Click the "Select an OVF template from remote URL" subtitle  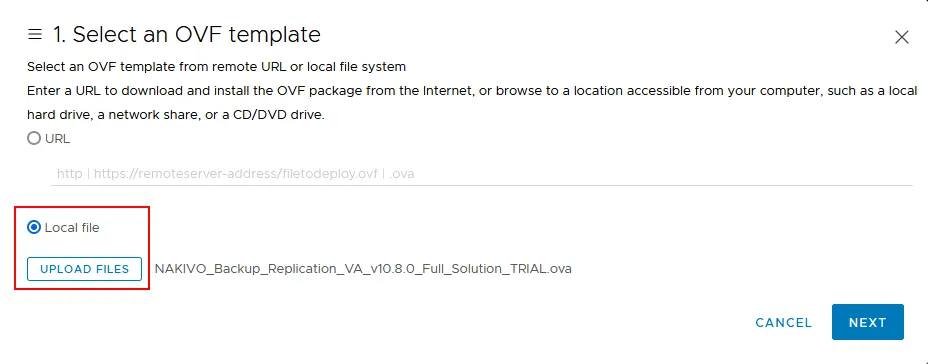tap(217, 67)
